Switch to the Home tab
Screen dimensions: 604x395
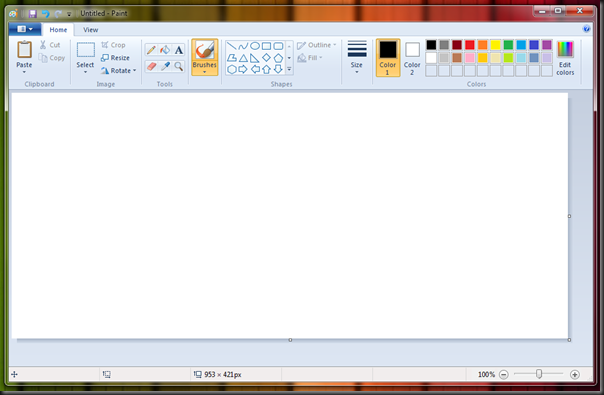(58, 30)
